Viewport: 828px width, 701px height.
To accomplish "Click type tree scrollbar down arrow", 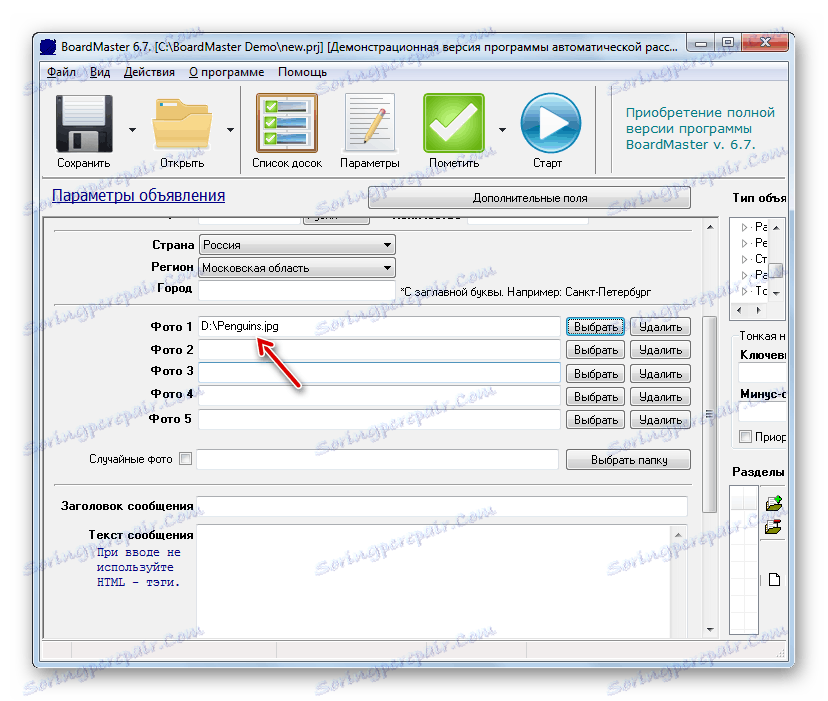I will [x=776, y=293].
